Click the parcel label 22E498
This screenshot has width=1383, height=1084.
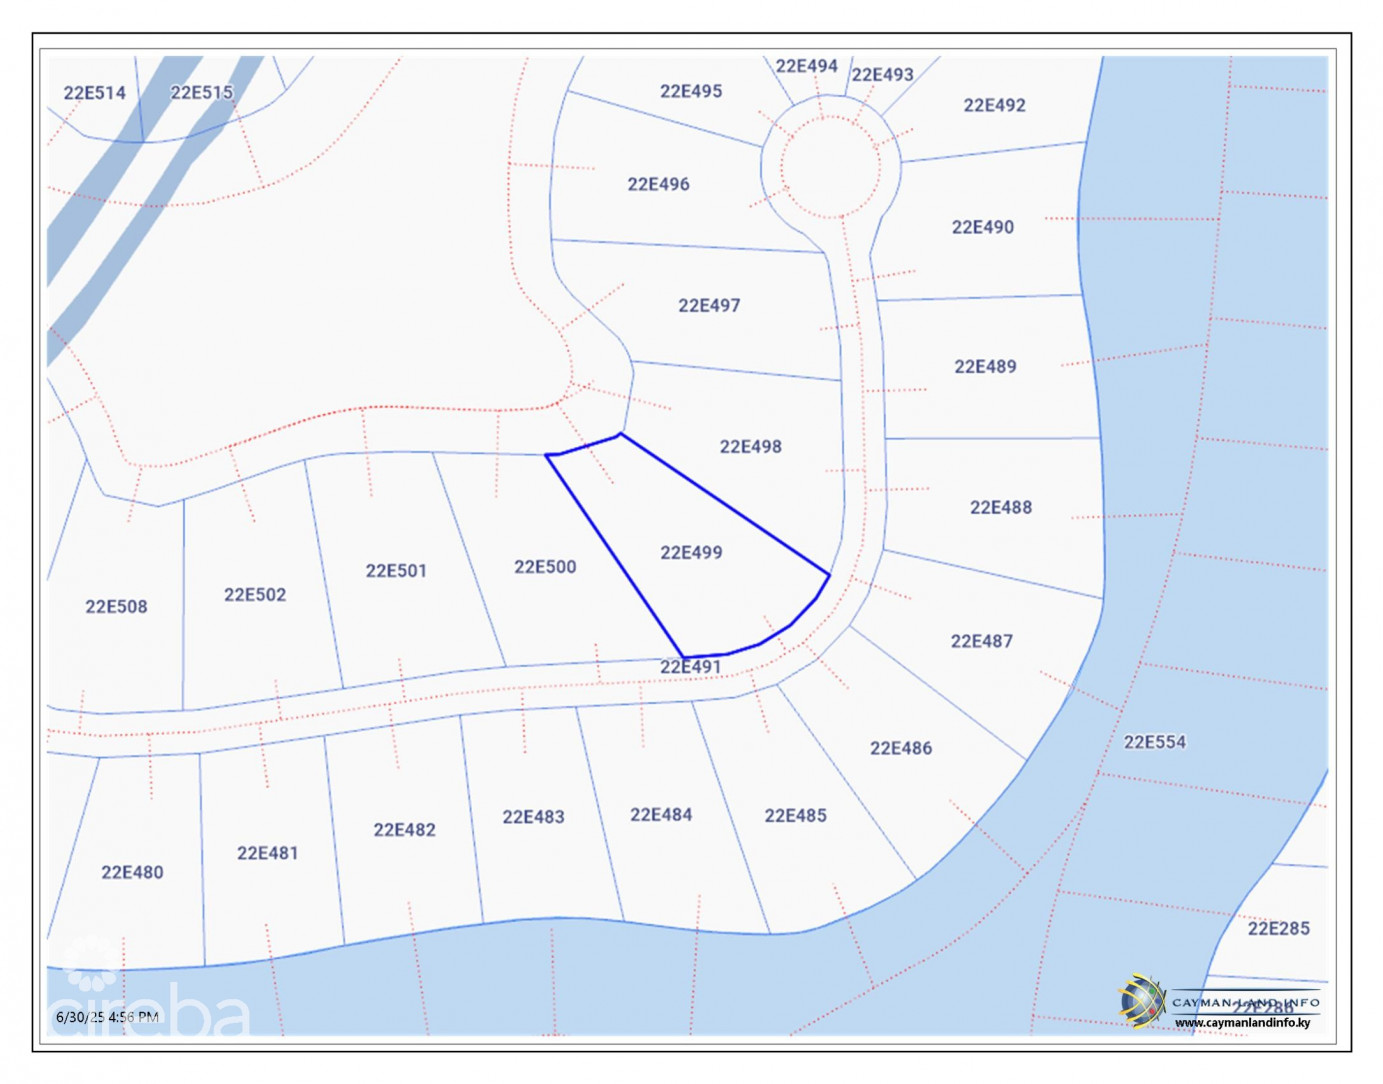pos(750,448)
